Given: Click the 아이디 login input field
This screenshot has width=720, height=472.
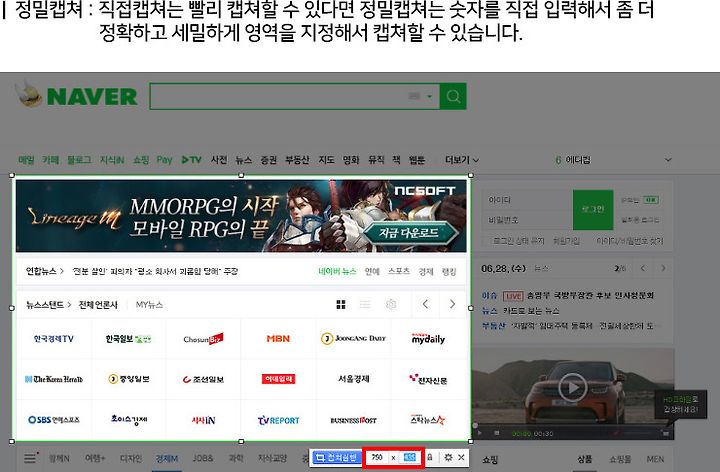Looking at the screenshot, I should [x=528, y=200].
